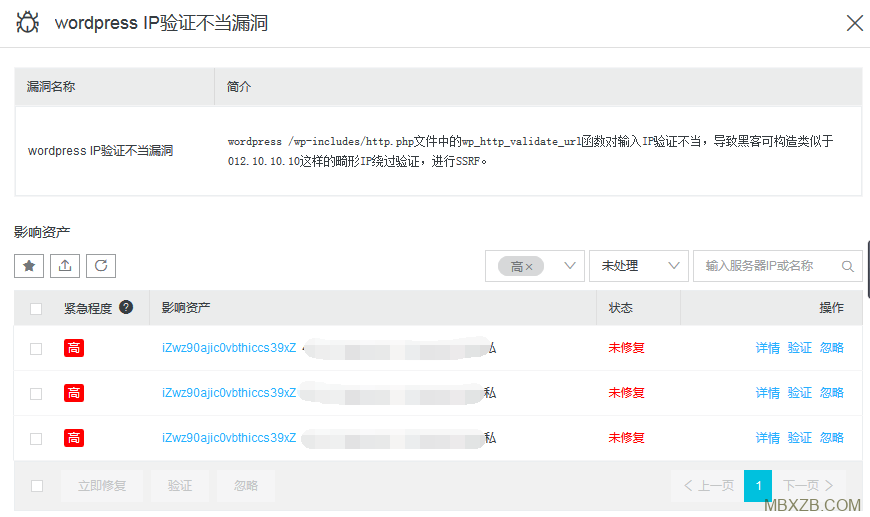The width and height of the screenshot is (870, 517).
Task: Click the vulnerability description text about wp_http_validate_url
Action: pyautogui.click(x=530, y=151)
